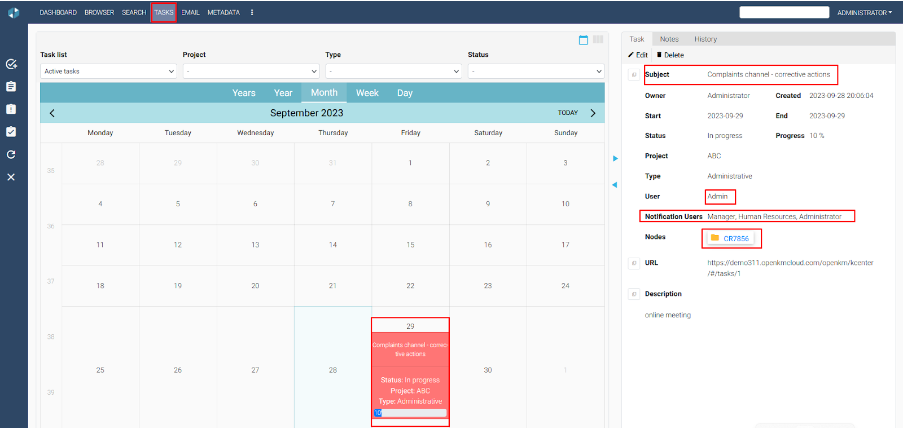Open the Search menu
This screenshot has height=429, width=903.
(x=134, y=12)
